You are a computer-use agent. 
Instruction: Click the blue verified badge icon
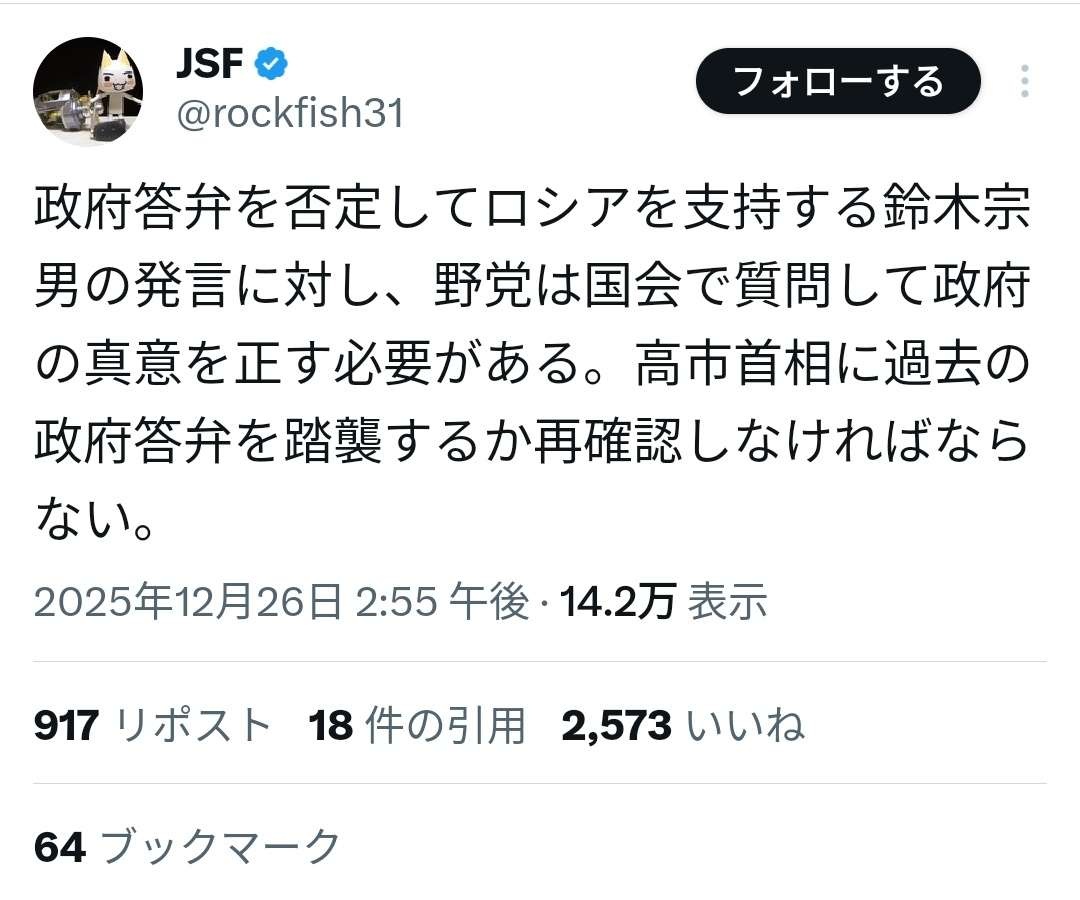click(x=271, y=64)
